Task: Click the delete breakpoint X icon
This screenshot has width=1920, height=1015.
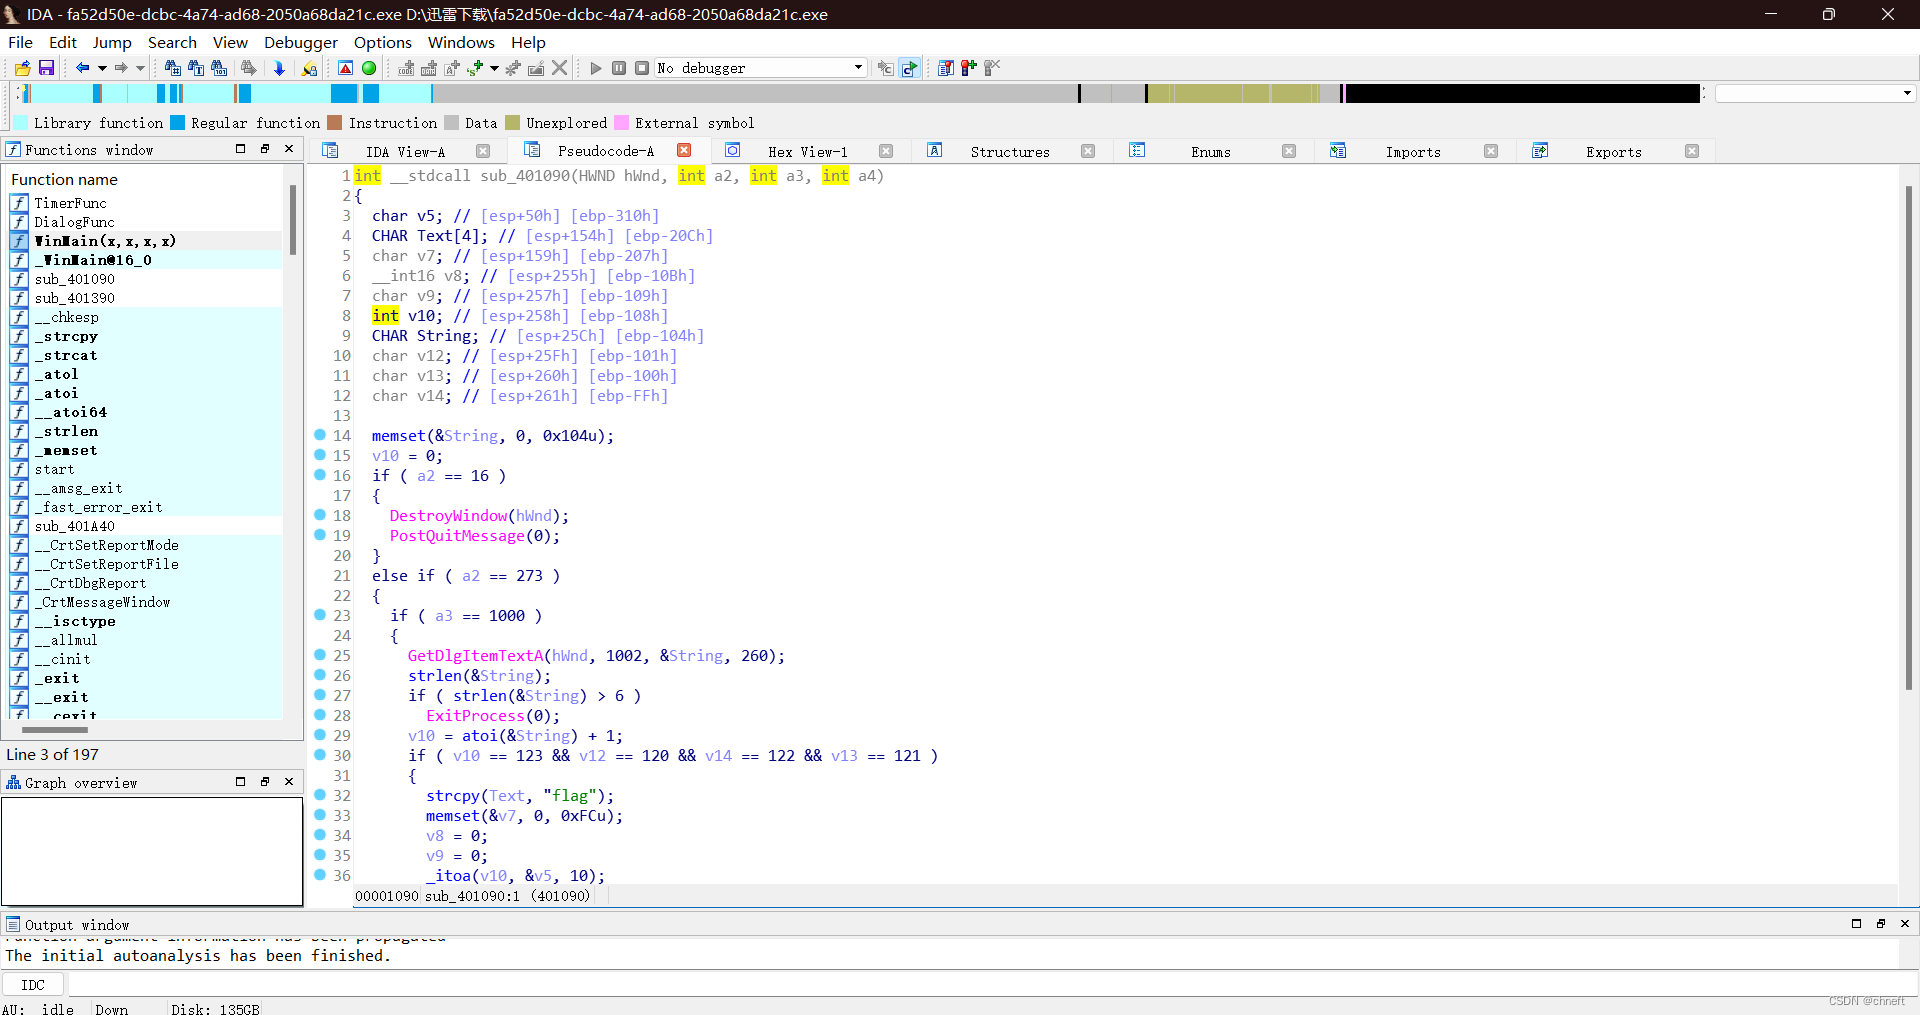Action: coord(991,68)
